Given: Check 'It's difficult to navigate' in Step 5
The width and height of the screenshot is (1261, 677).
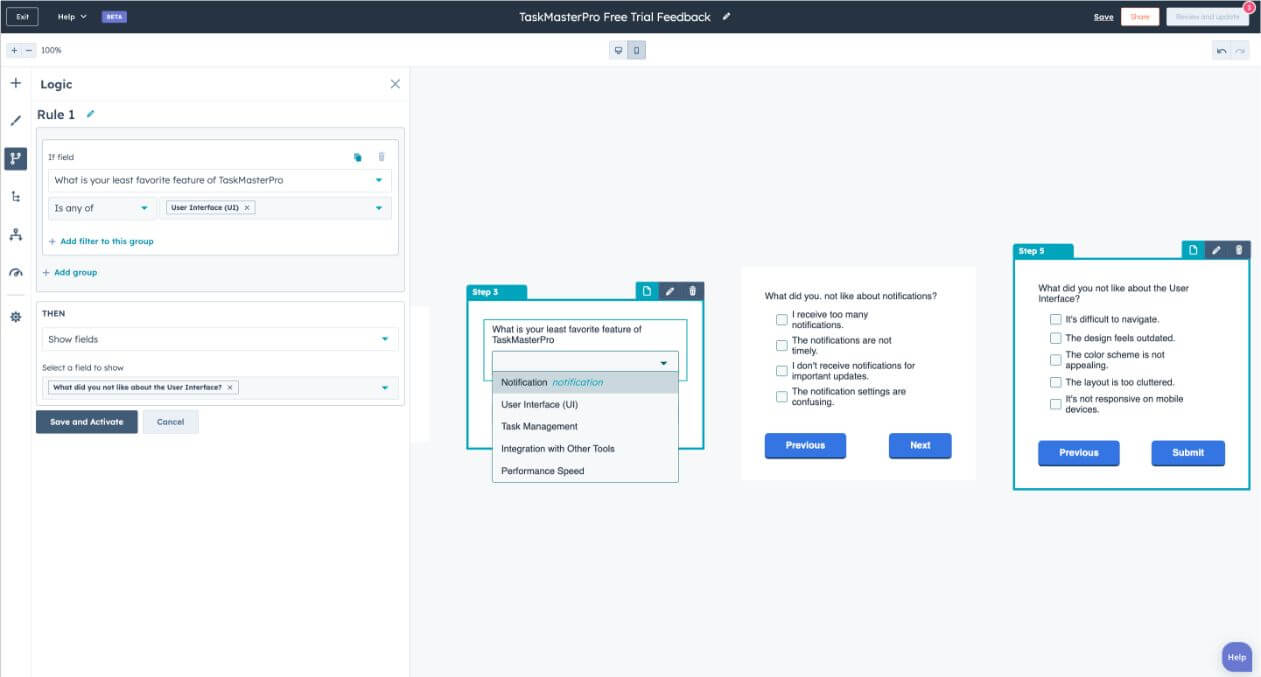Looking at the screenshot, I should tap(1055, 319).
